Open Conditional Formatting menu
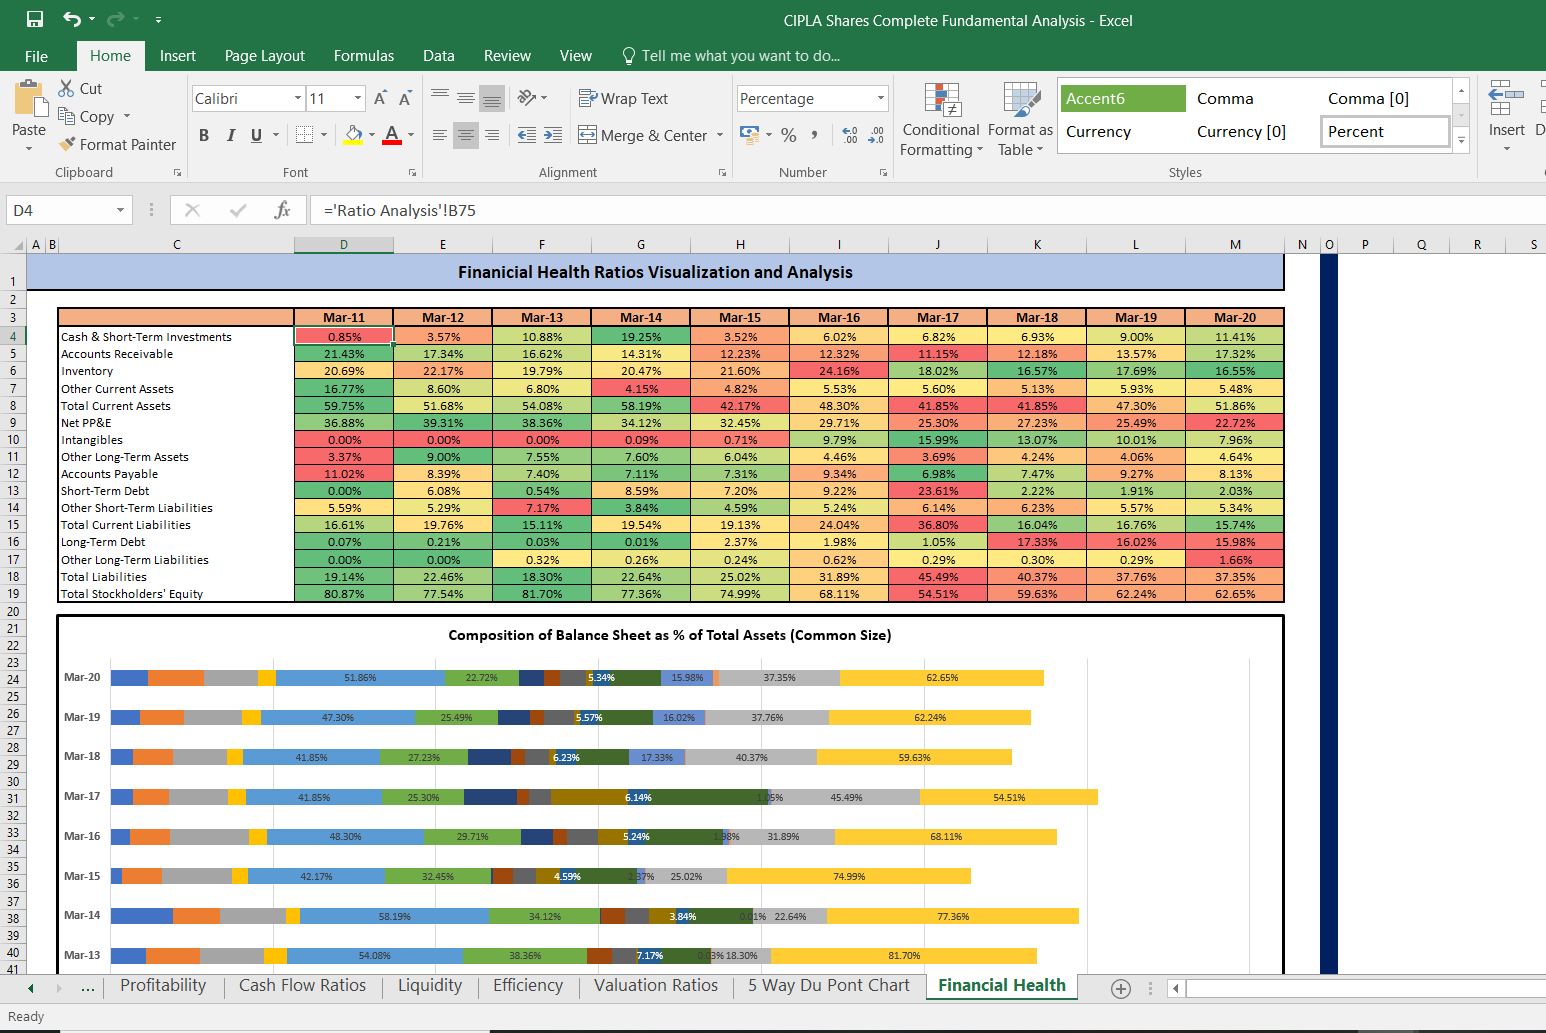Image resolution: width=1546 pixels, height=1033 pixels. 941,119
